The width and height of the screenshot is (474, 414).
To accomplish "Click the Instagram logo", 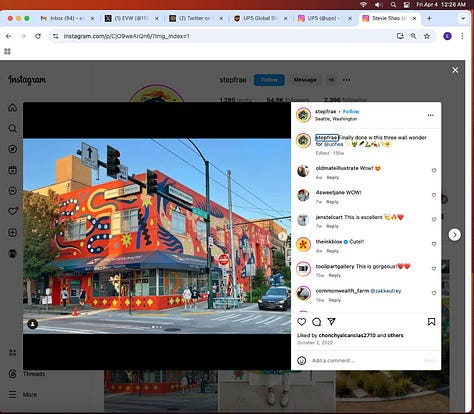I will click(x=27, y=80).
